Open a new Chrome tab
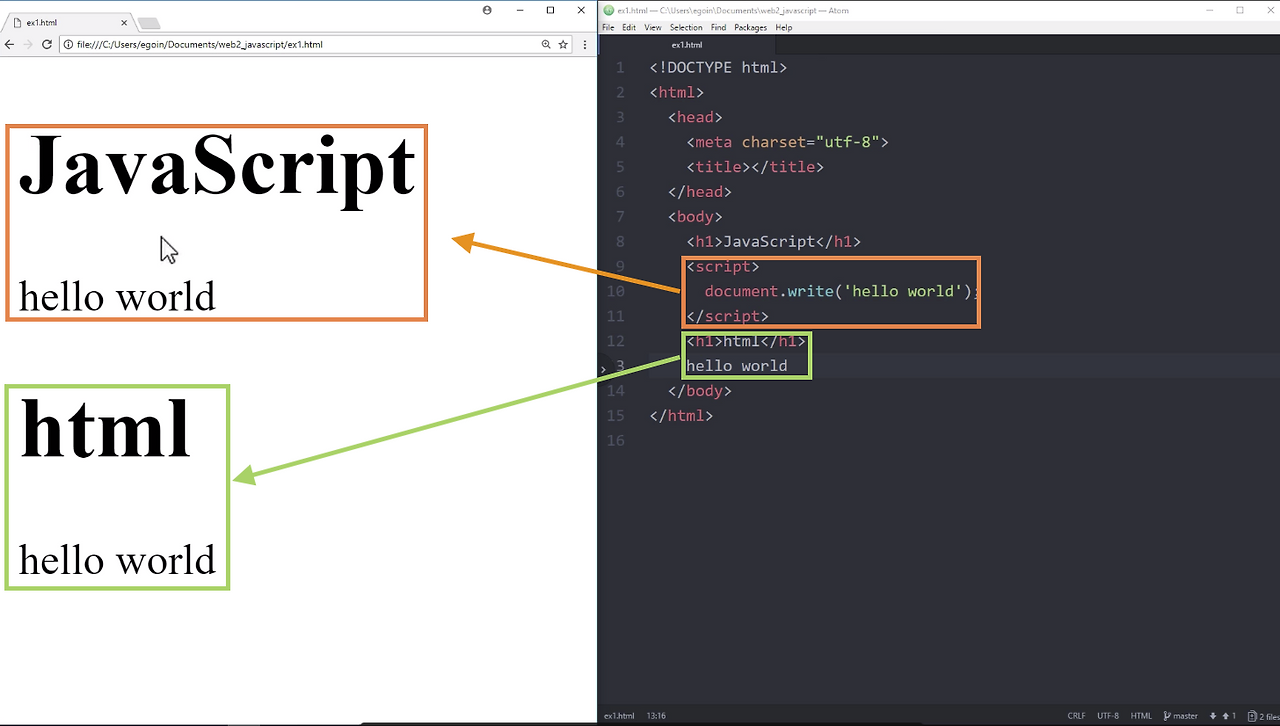The image size is (1280, 726). pos(148,23)
